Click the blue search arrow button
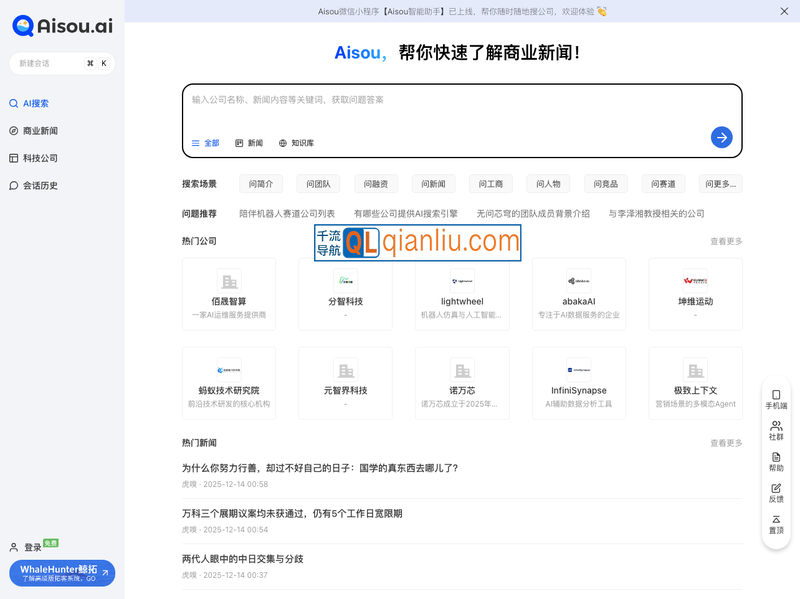The image size is (800, 599). pyautogui.click(x=721, y=137)
